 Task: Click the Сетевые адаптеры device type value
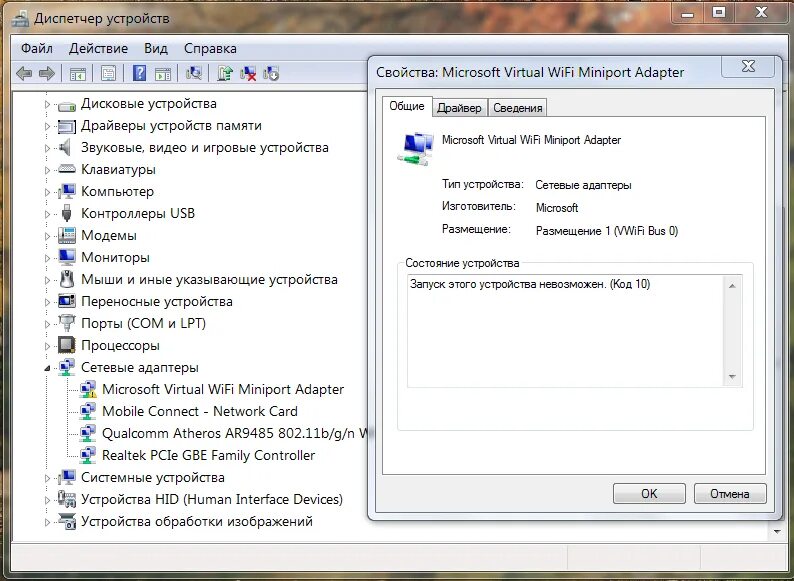coord(583,185)
